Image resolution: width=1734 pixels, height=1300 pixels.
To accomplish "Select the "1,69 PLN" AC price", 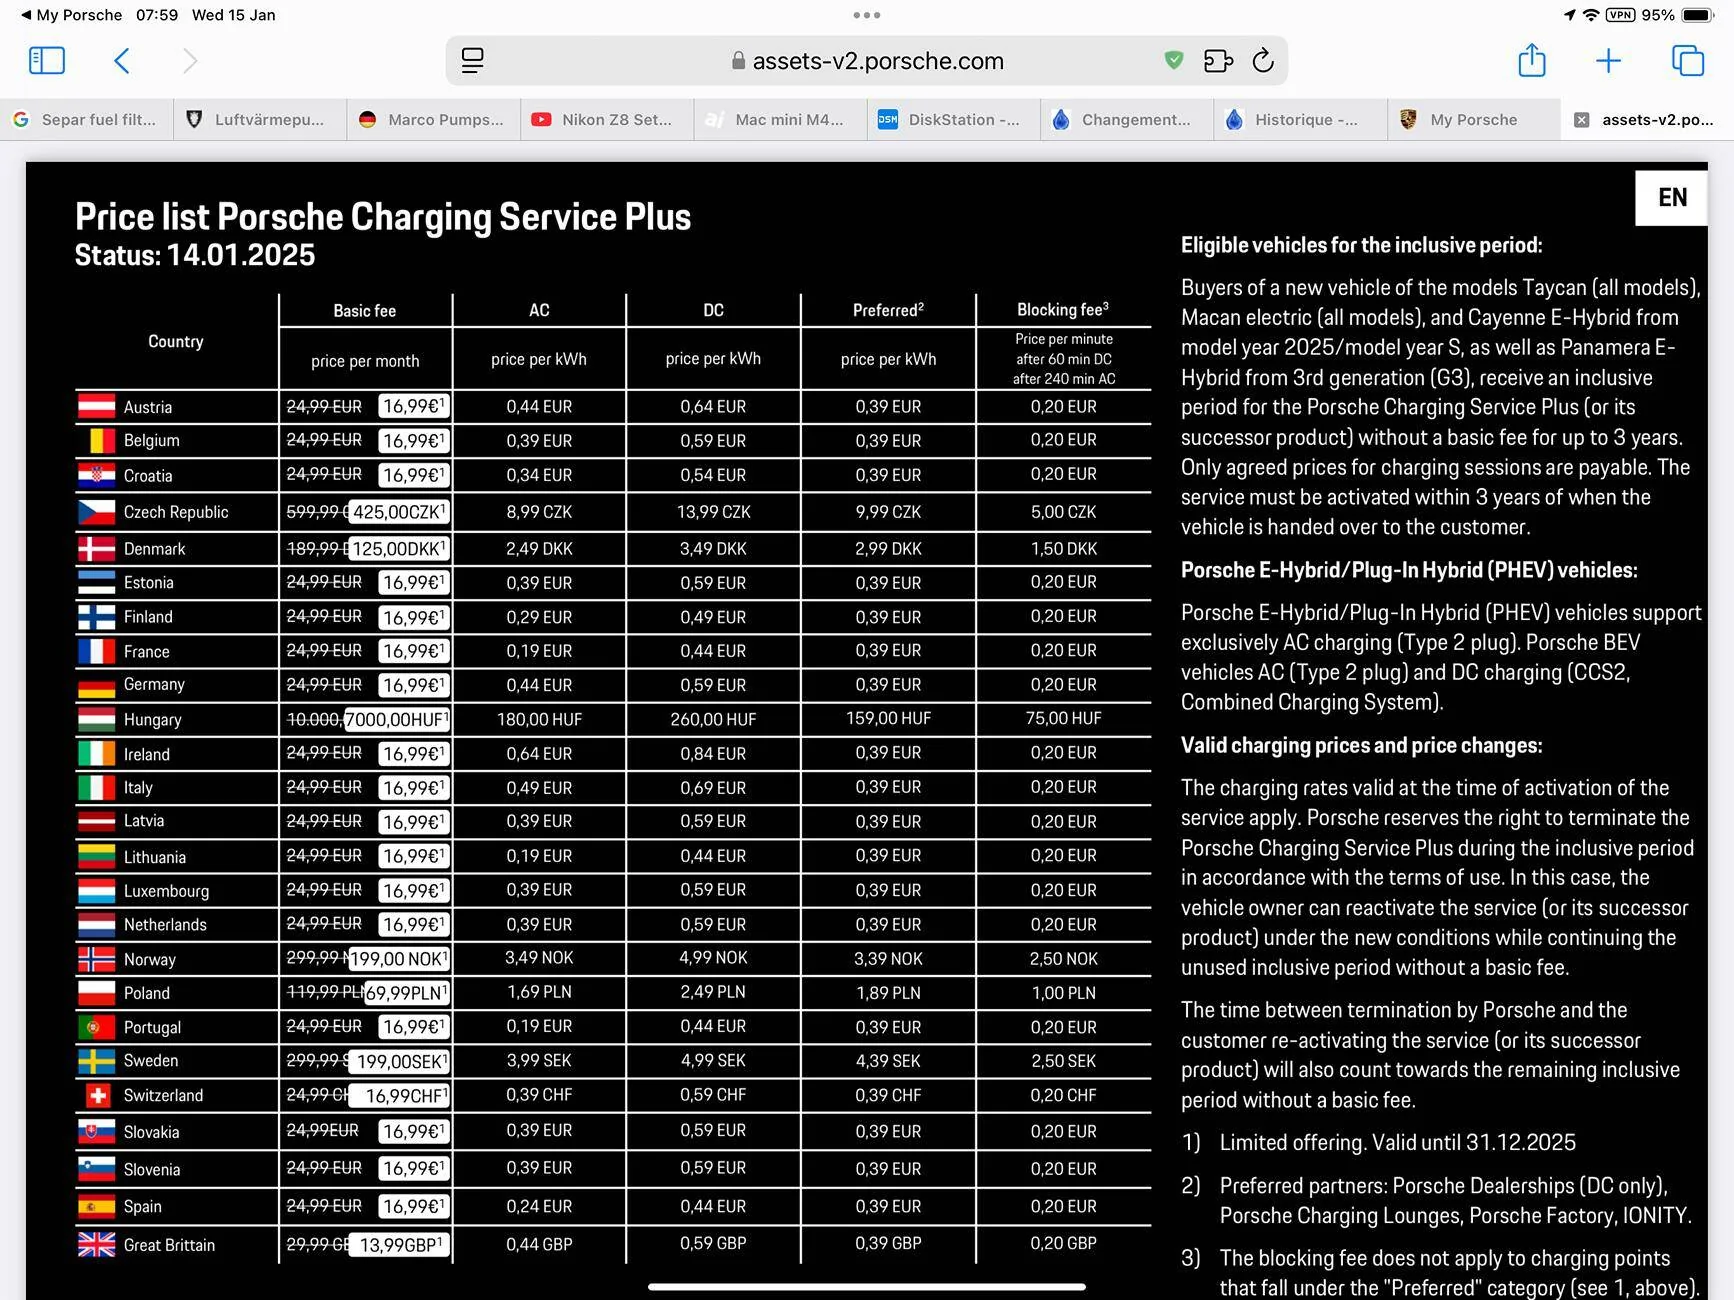I will pyautogui.click(x=539, y=993).
